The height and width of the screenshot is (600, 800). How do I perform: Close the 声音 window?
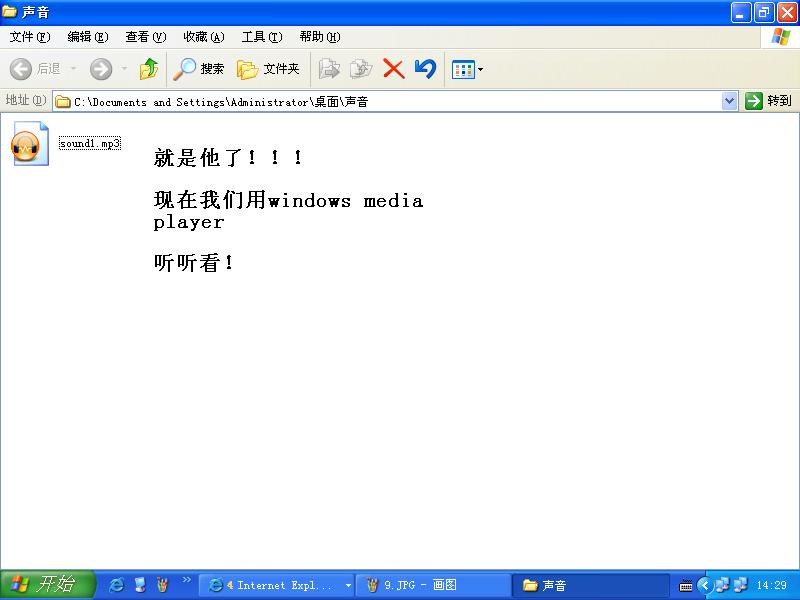pos(787,12)
